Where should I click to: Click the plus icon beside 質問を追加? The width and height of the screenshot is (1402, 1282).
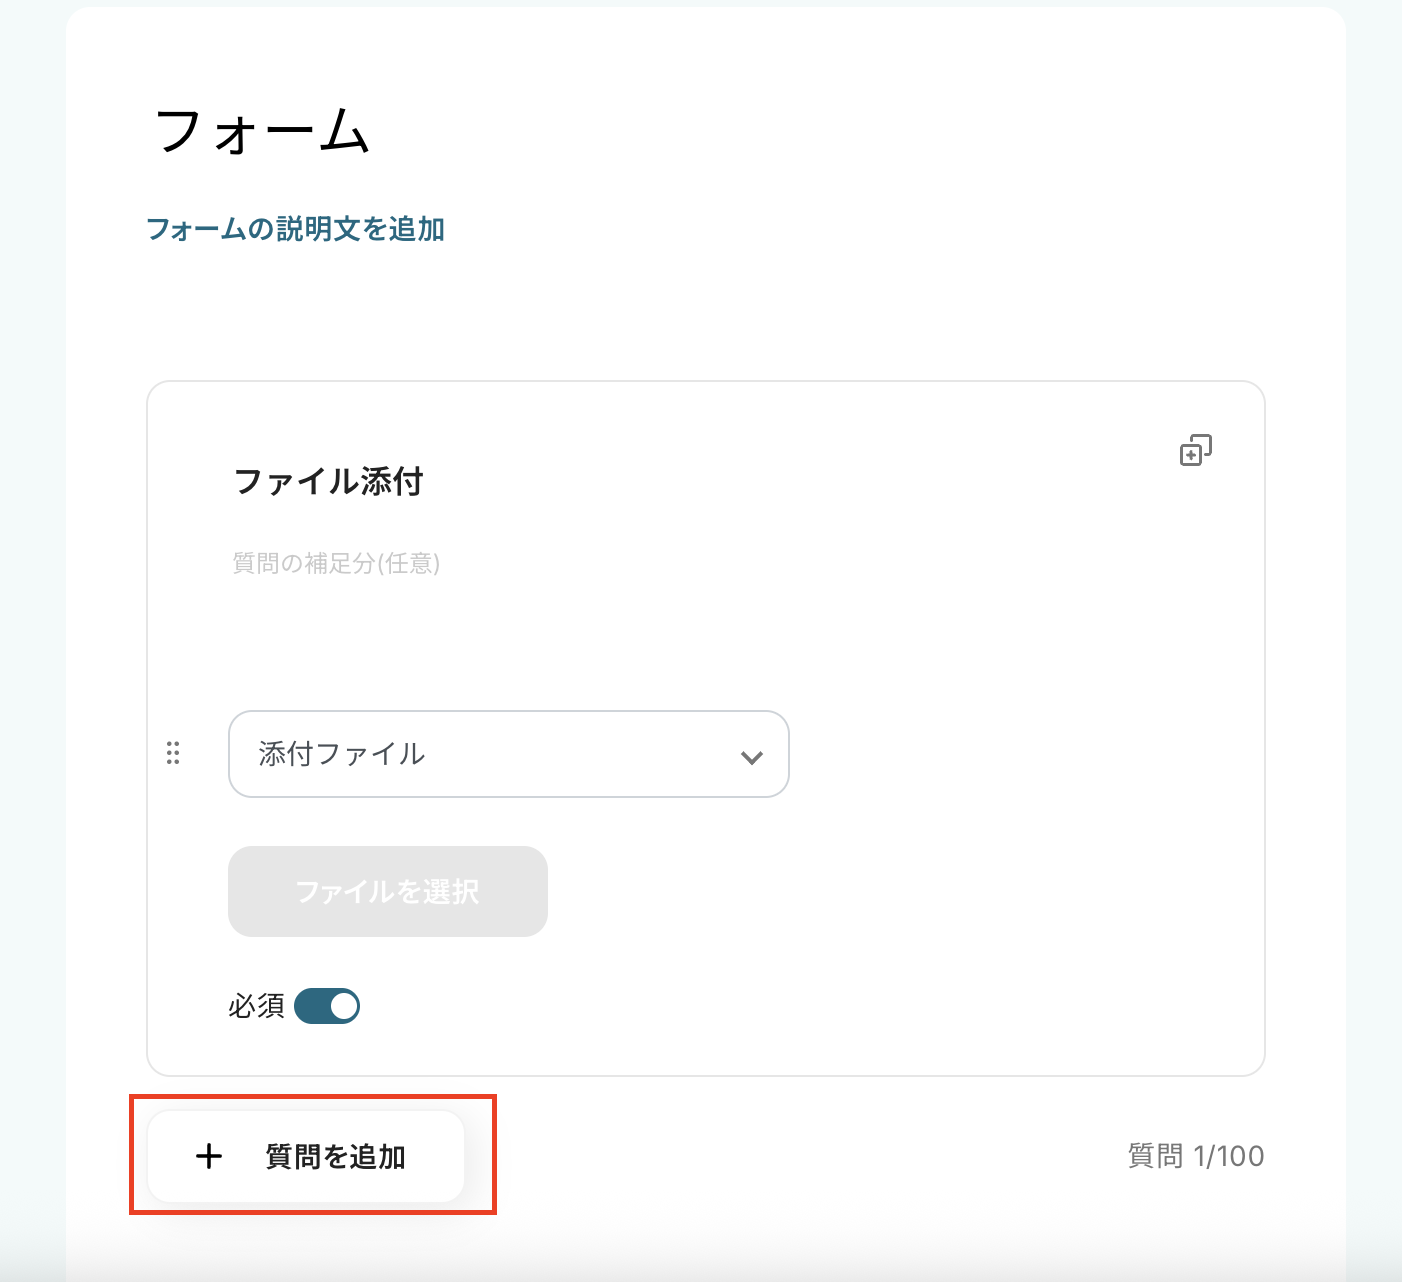pyautogui.click(x=209, y=1157)
